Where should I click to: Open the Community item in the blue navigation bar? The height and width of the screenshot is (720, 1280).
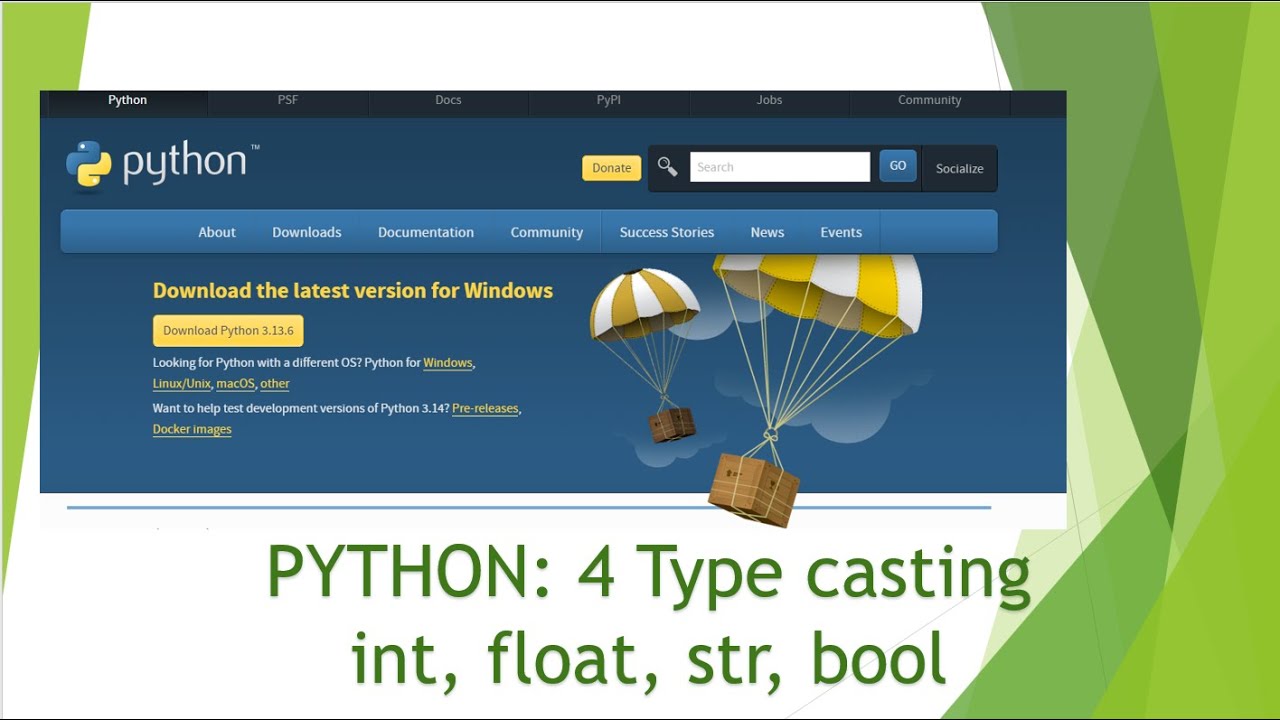(547, 232)
